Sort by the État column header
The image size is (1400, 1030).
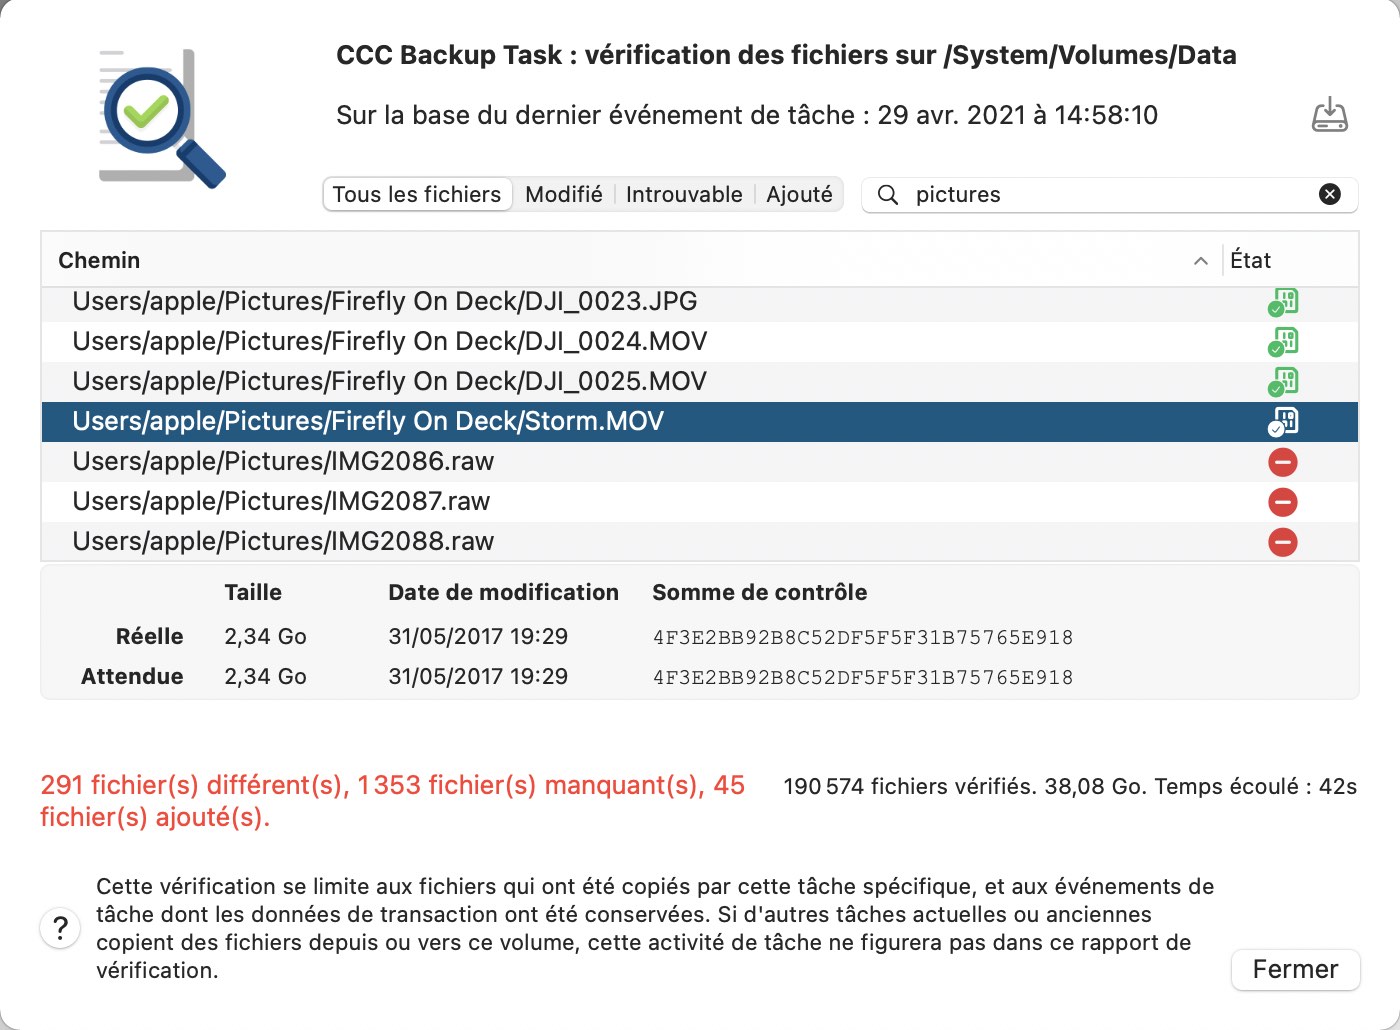click(1290, 260)
